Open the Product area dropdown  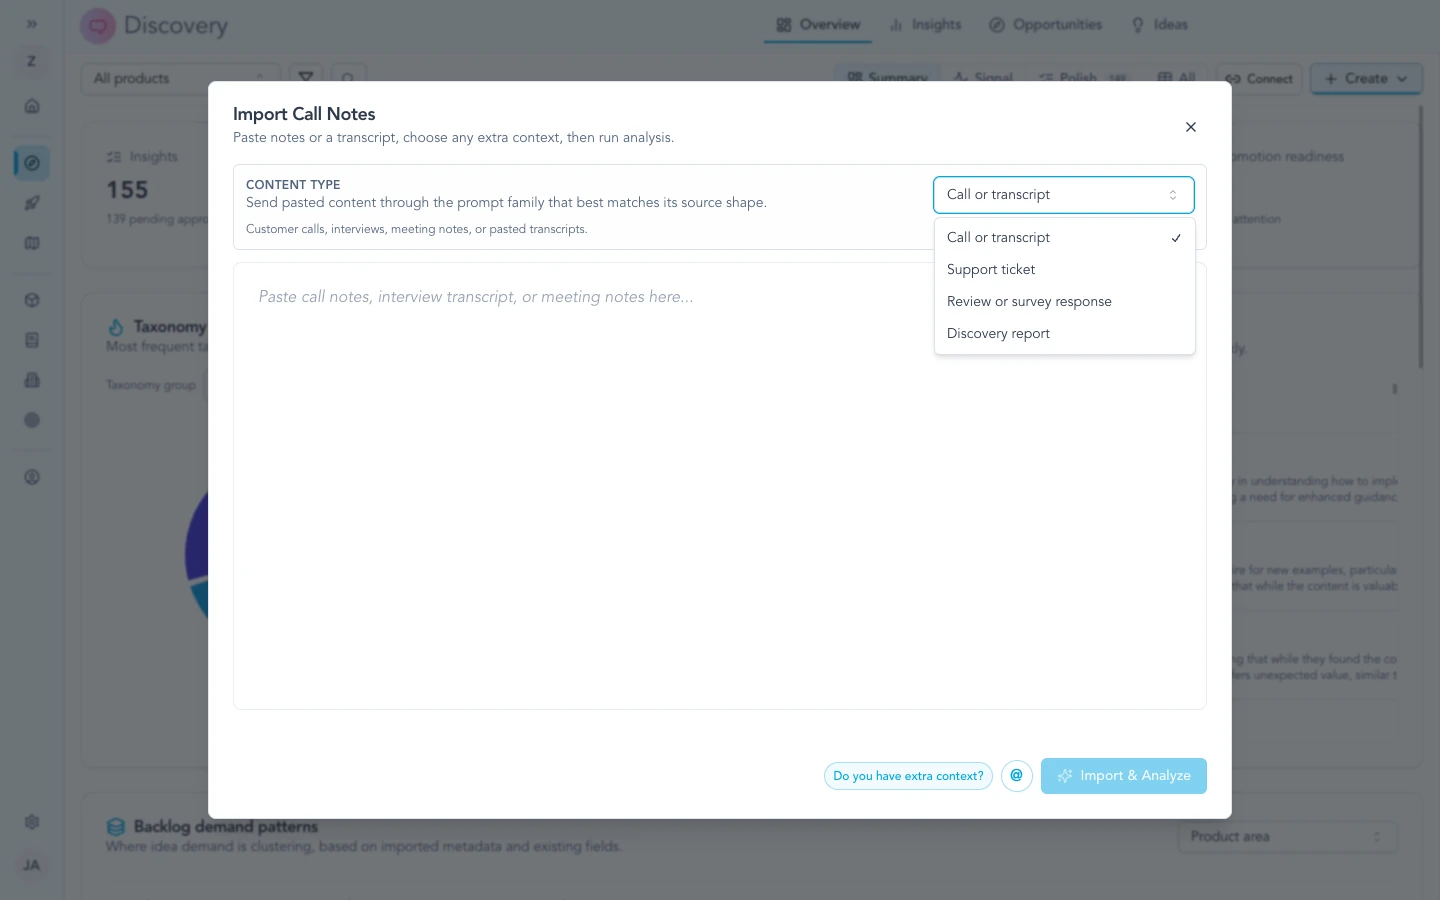(1288, 837)
